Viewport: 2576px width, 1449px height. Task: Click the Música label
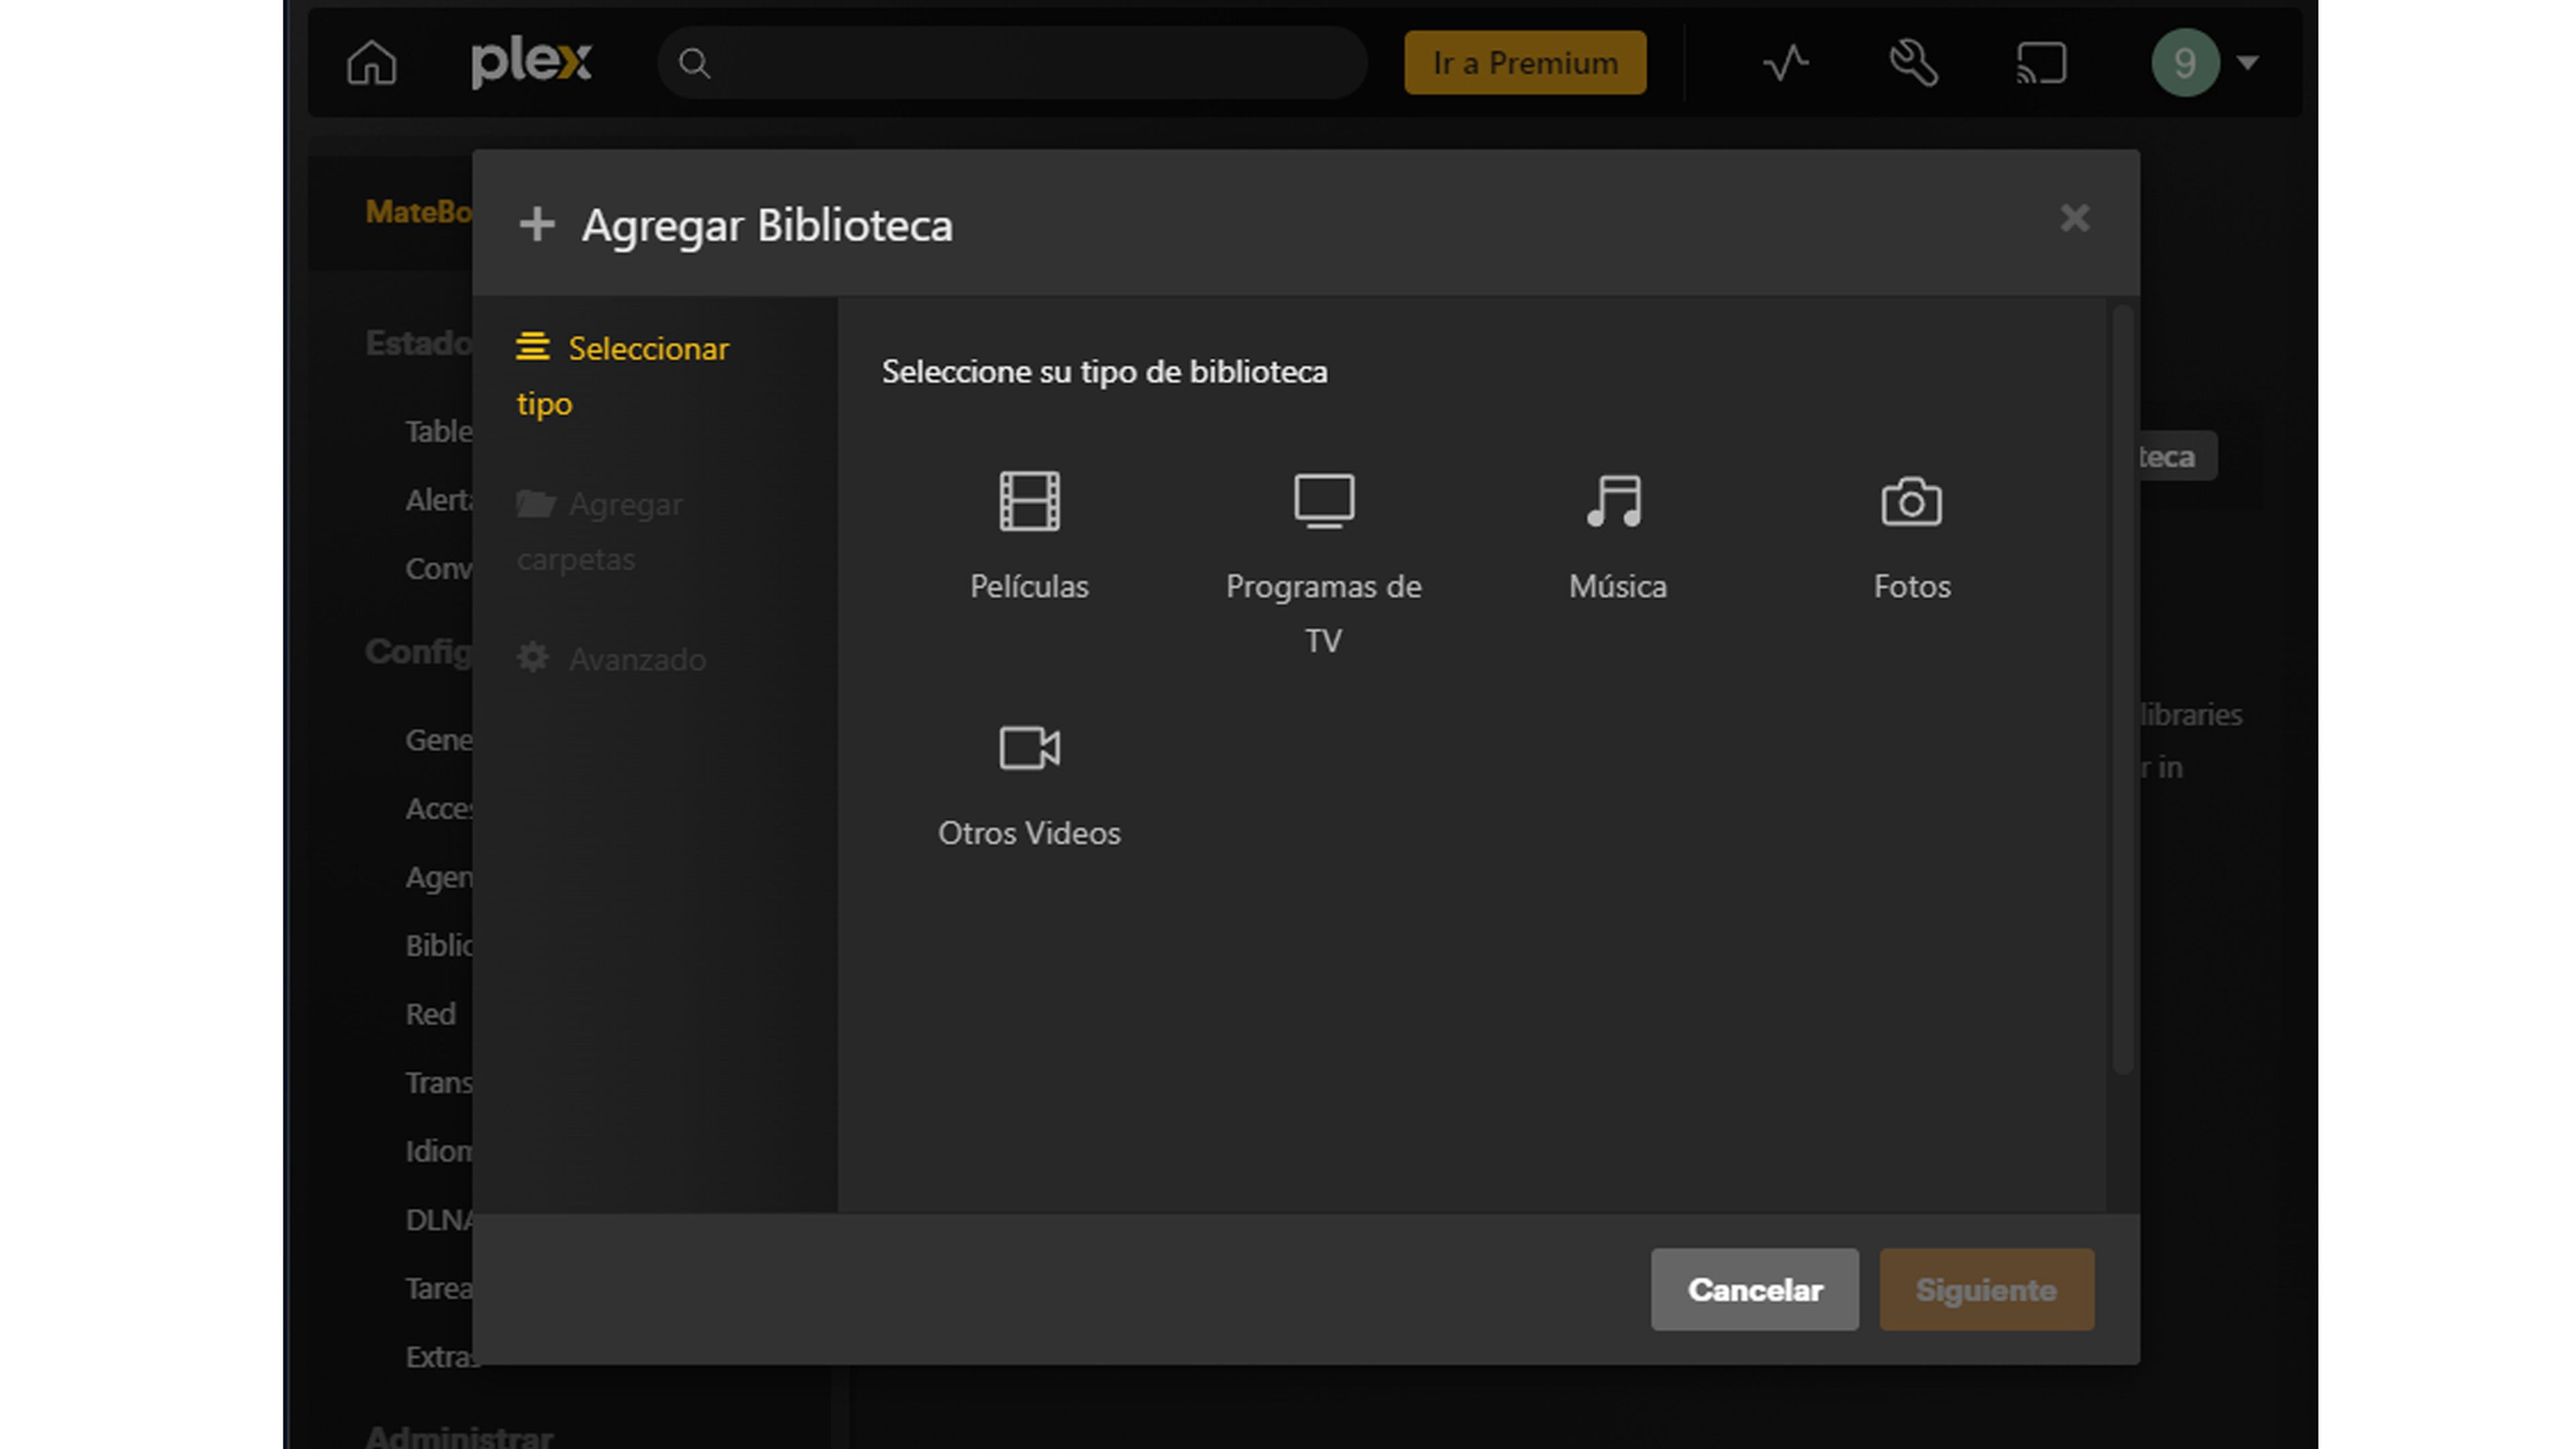point(1618,586)
